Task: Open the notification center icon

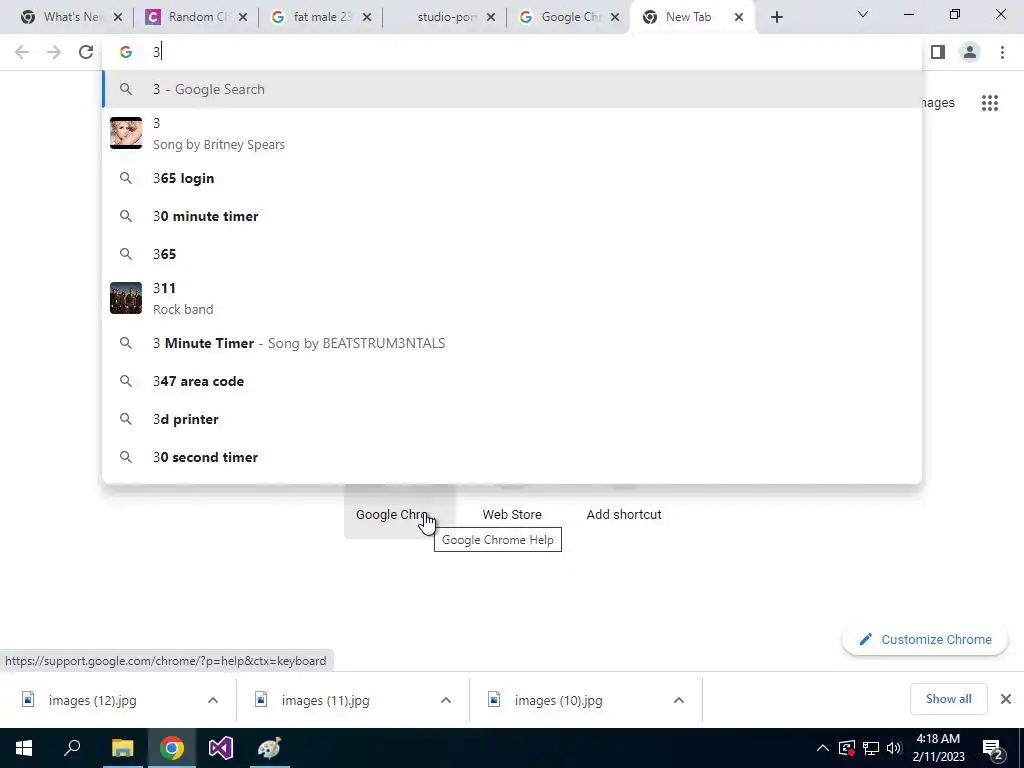Action: click(992, 748)
